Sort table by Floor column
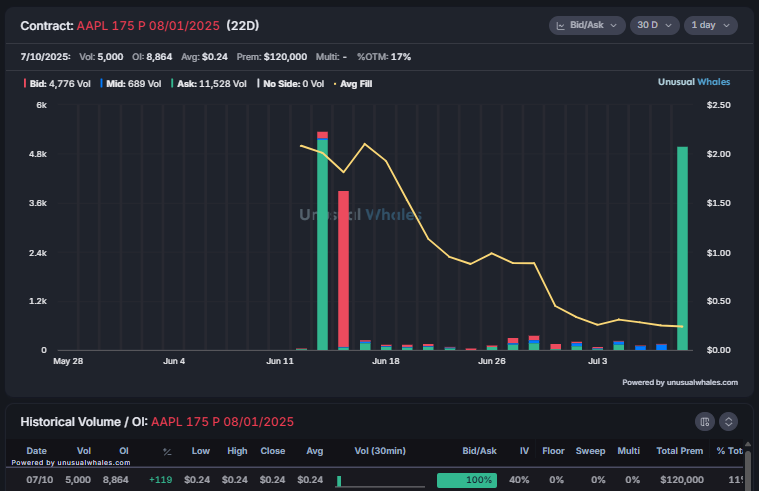The height and width of the screenshot is (491, 759). coord(553,451)
